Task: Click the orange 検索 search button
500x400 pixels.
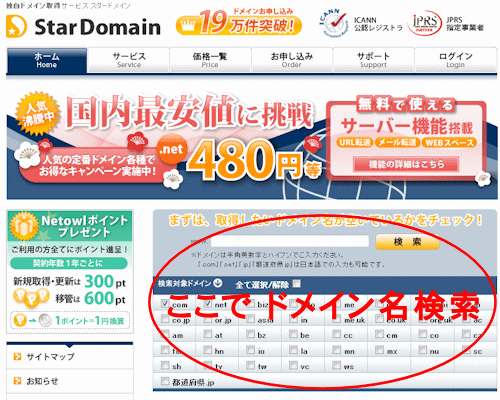Action: point(407,242)
